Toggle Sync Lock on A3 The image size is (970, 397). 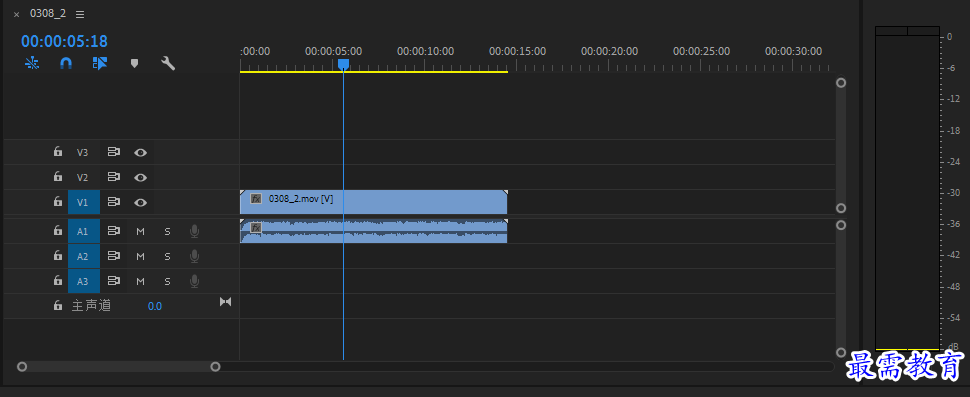pyautogui.click(x=113, y=281)
